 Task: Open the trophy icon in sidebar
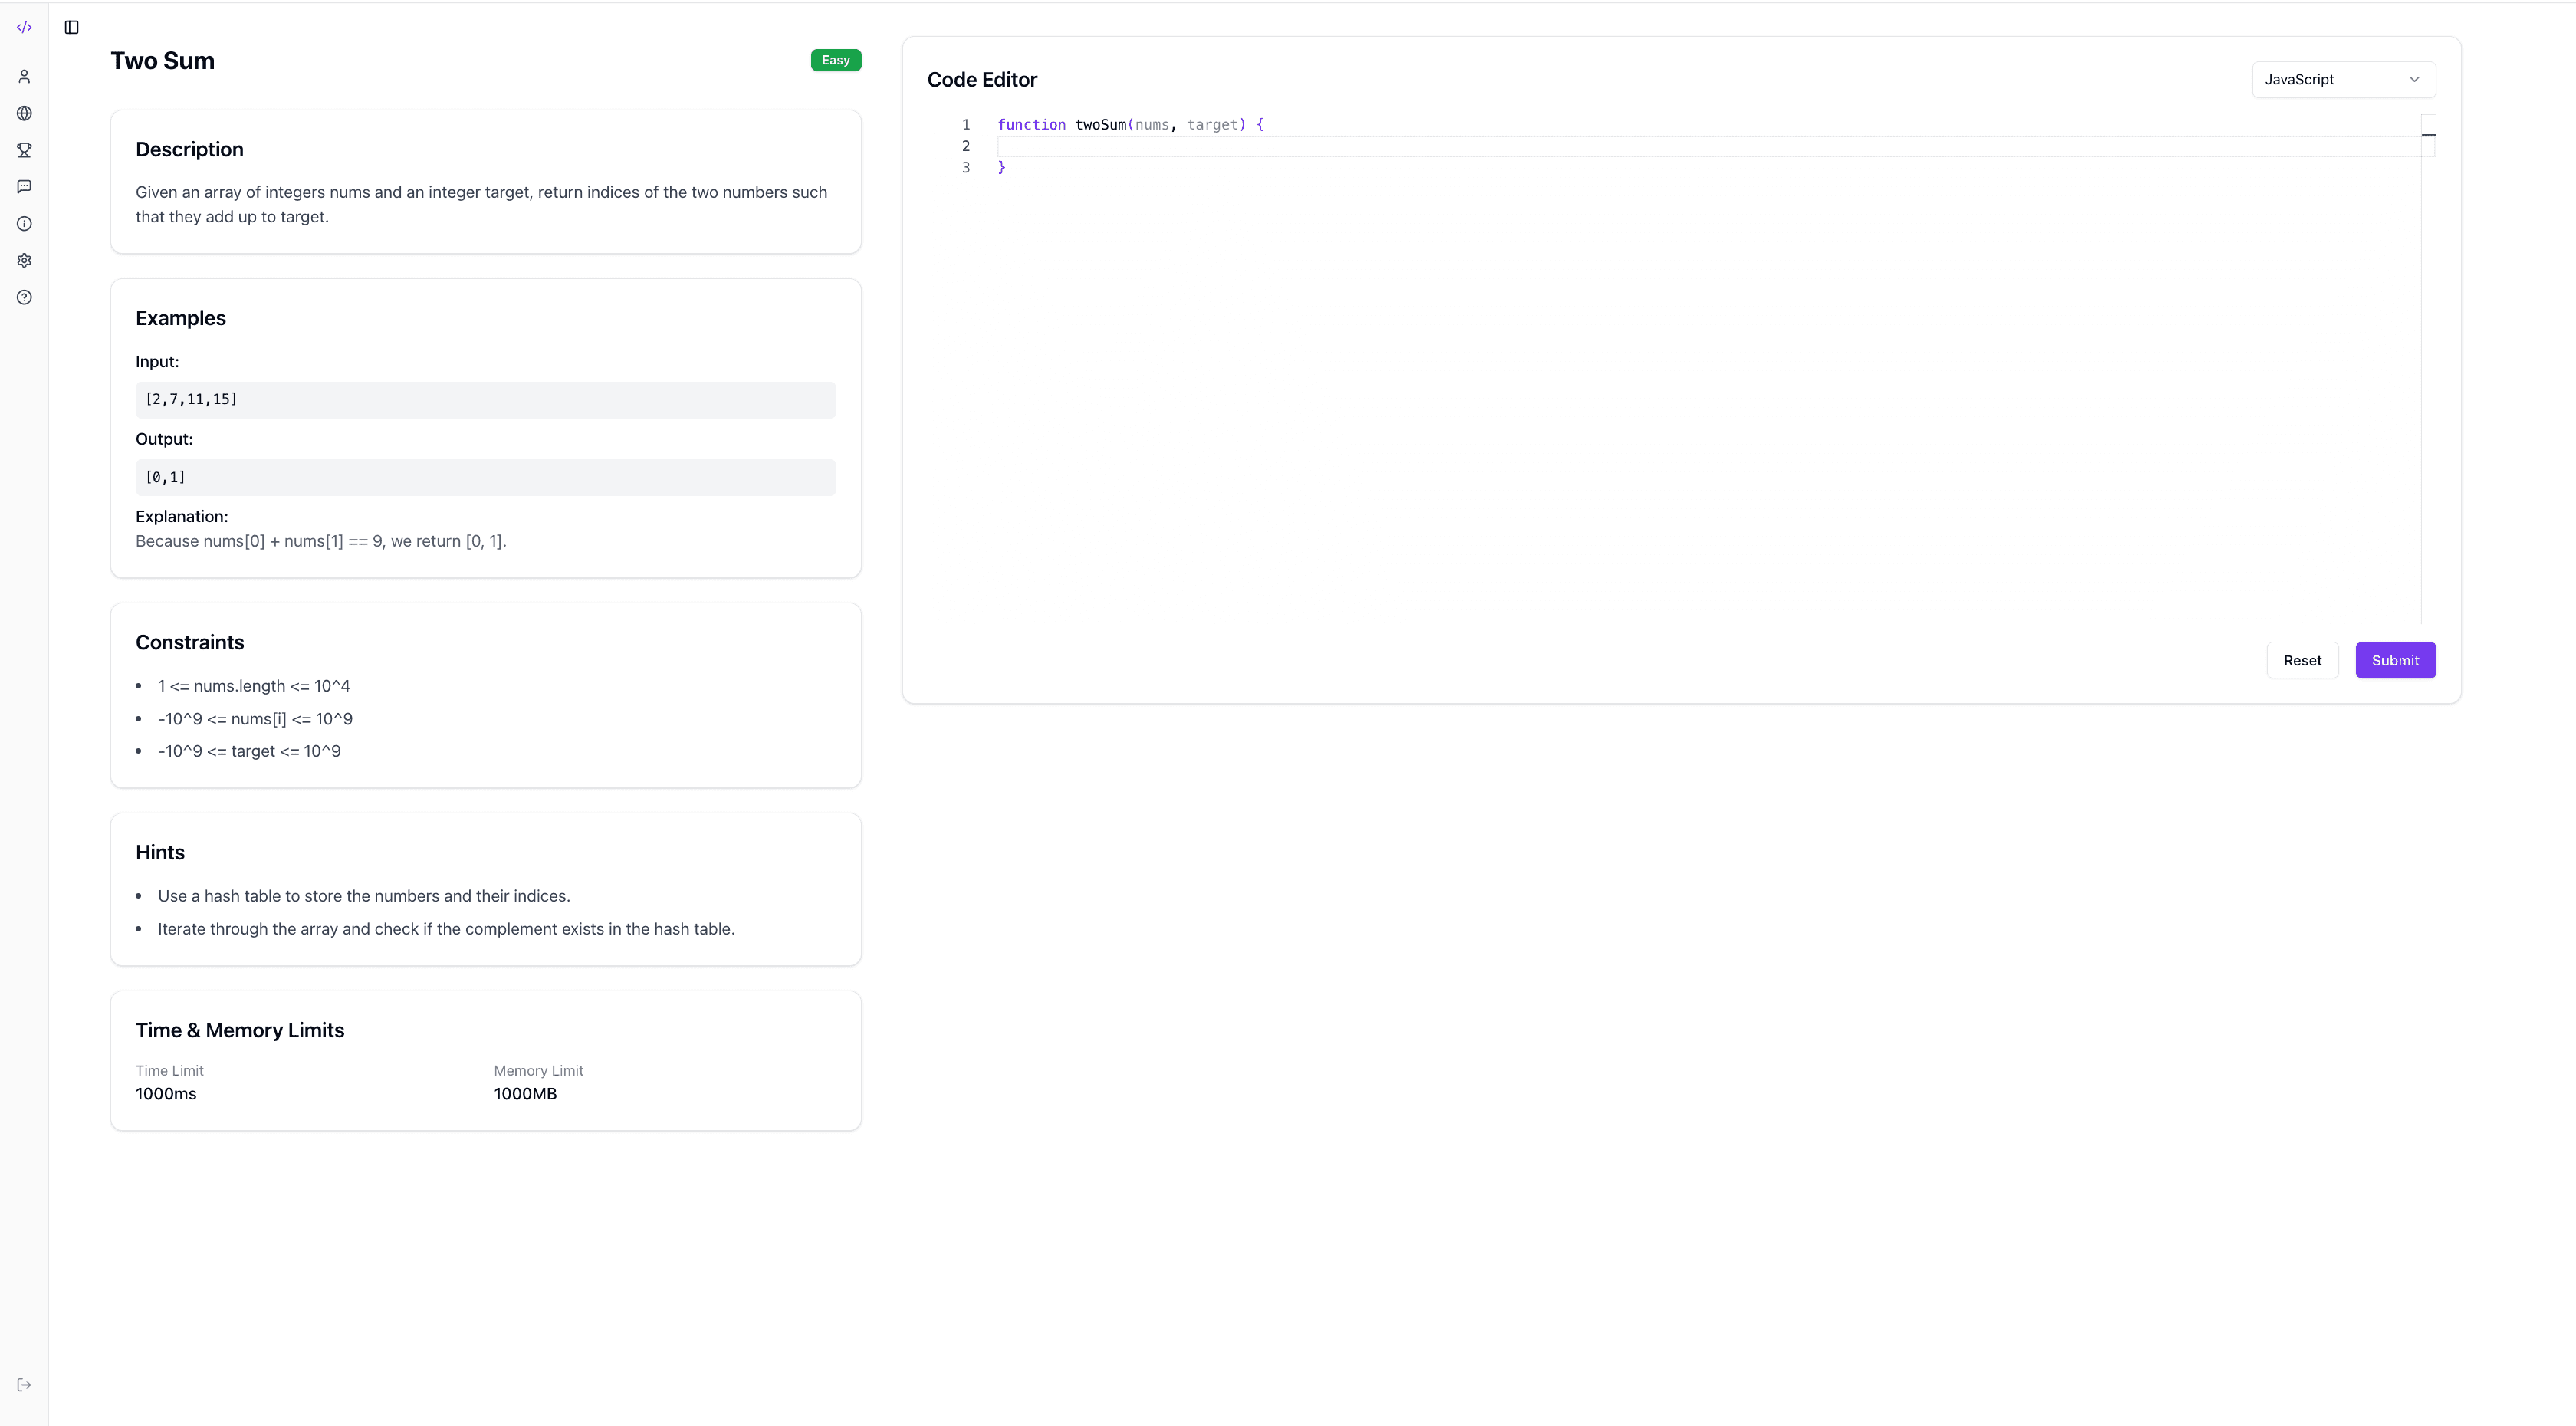pos(24,150)
